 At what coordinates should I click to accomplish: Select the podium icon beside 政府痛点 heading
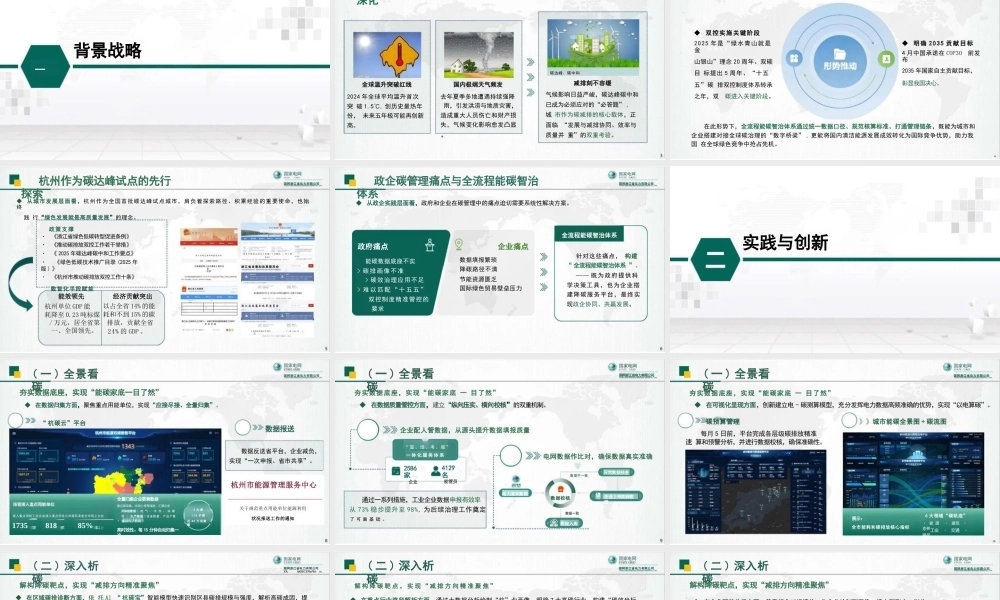(x=430, y=245)
